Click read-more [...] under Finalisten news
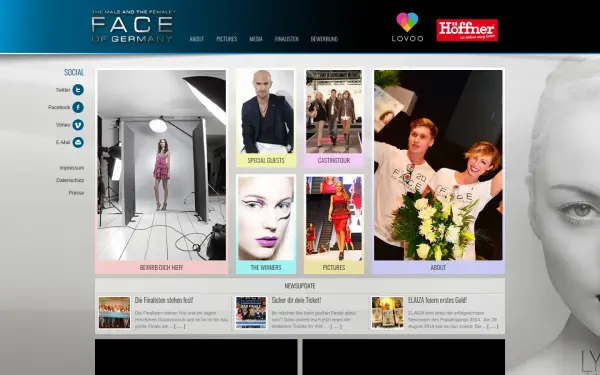The height and width of the screenshot is (375, 600). point(179,326)
